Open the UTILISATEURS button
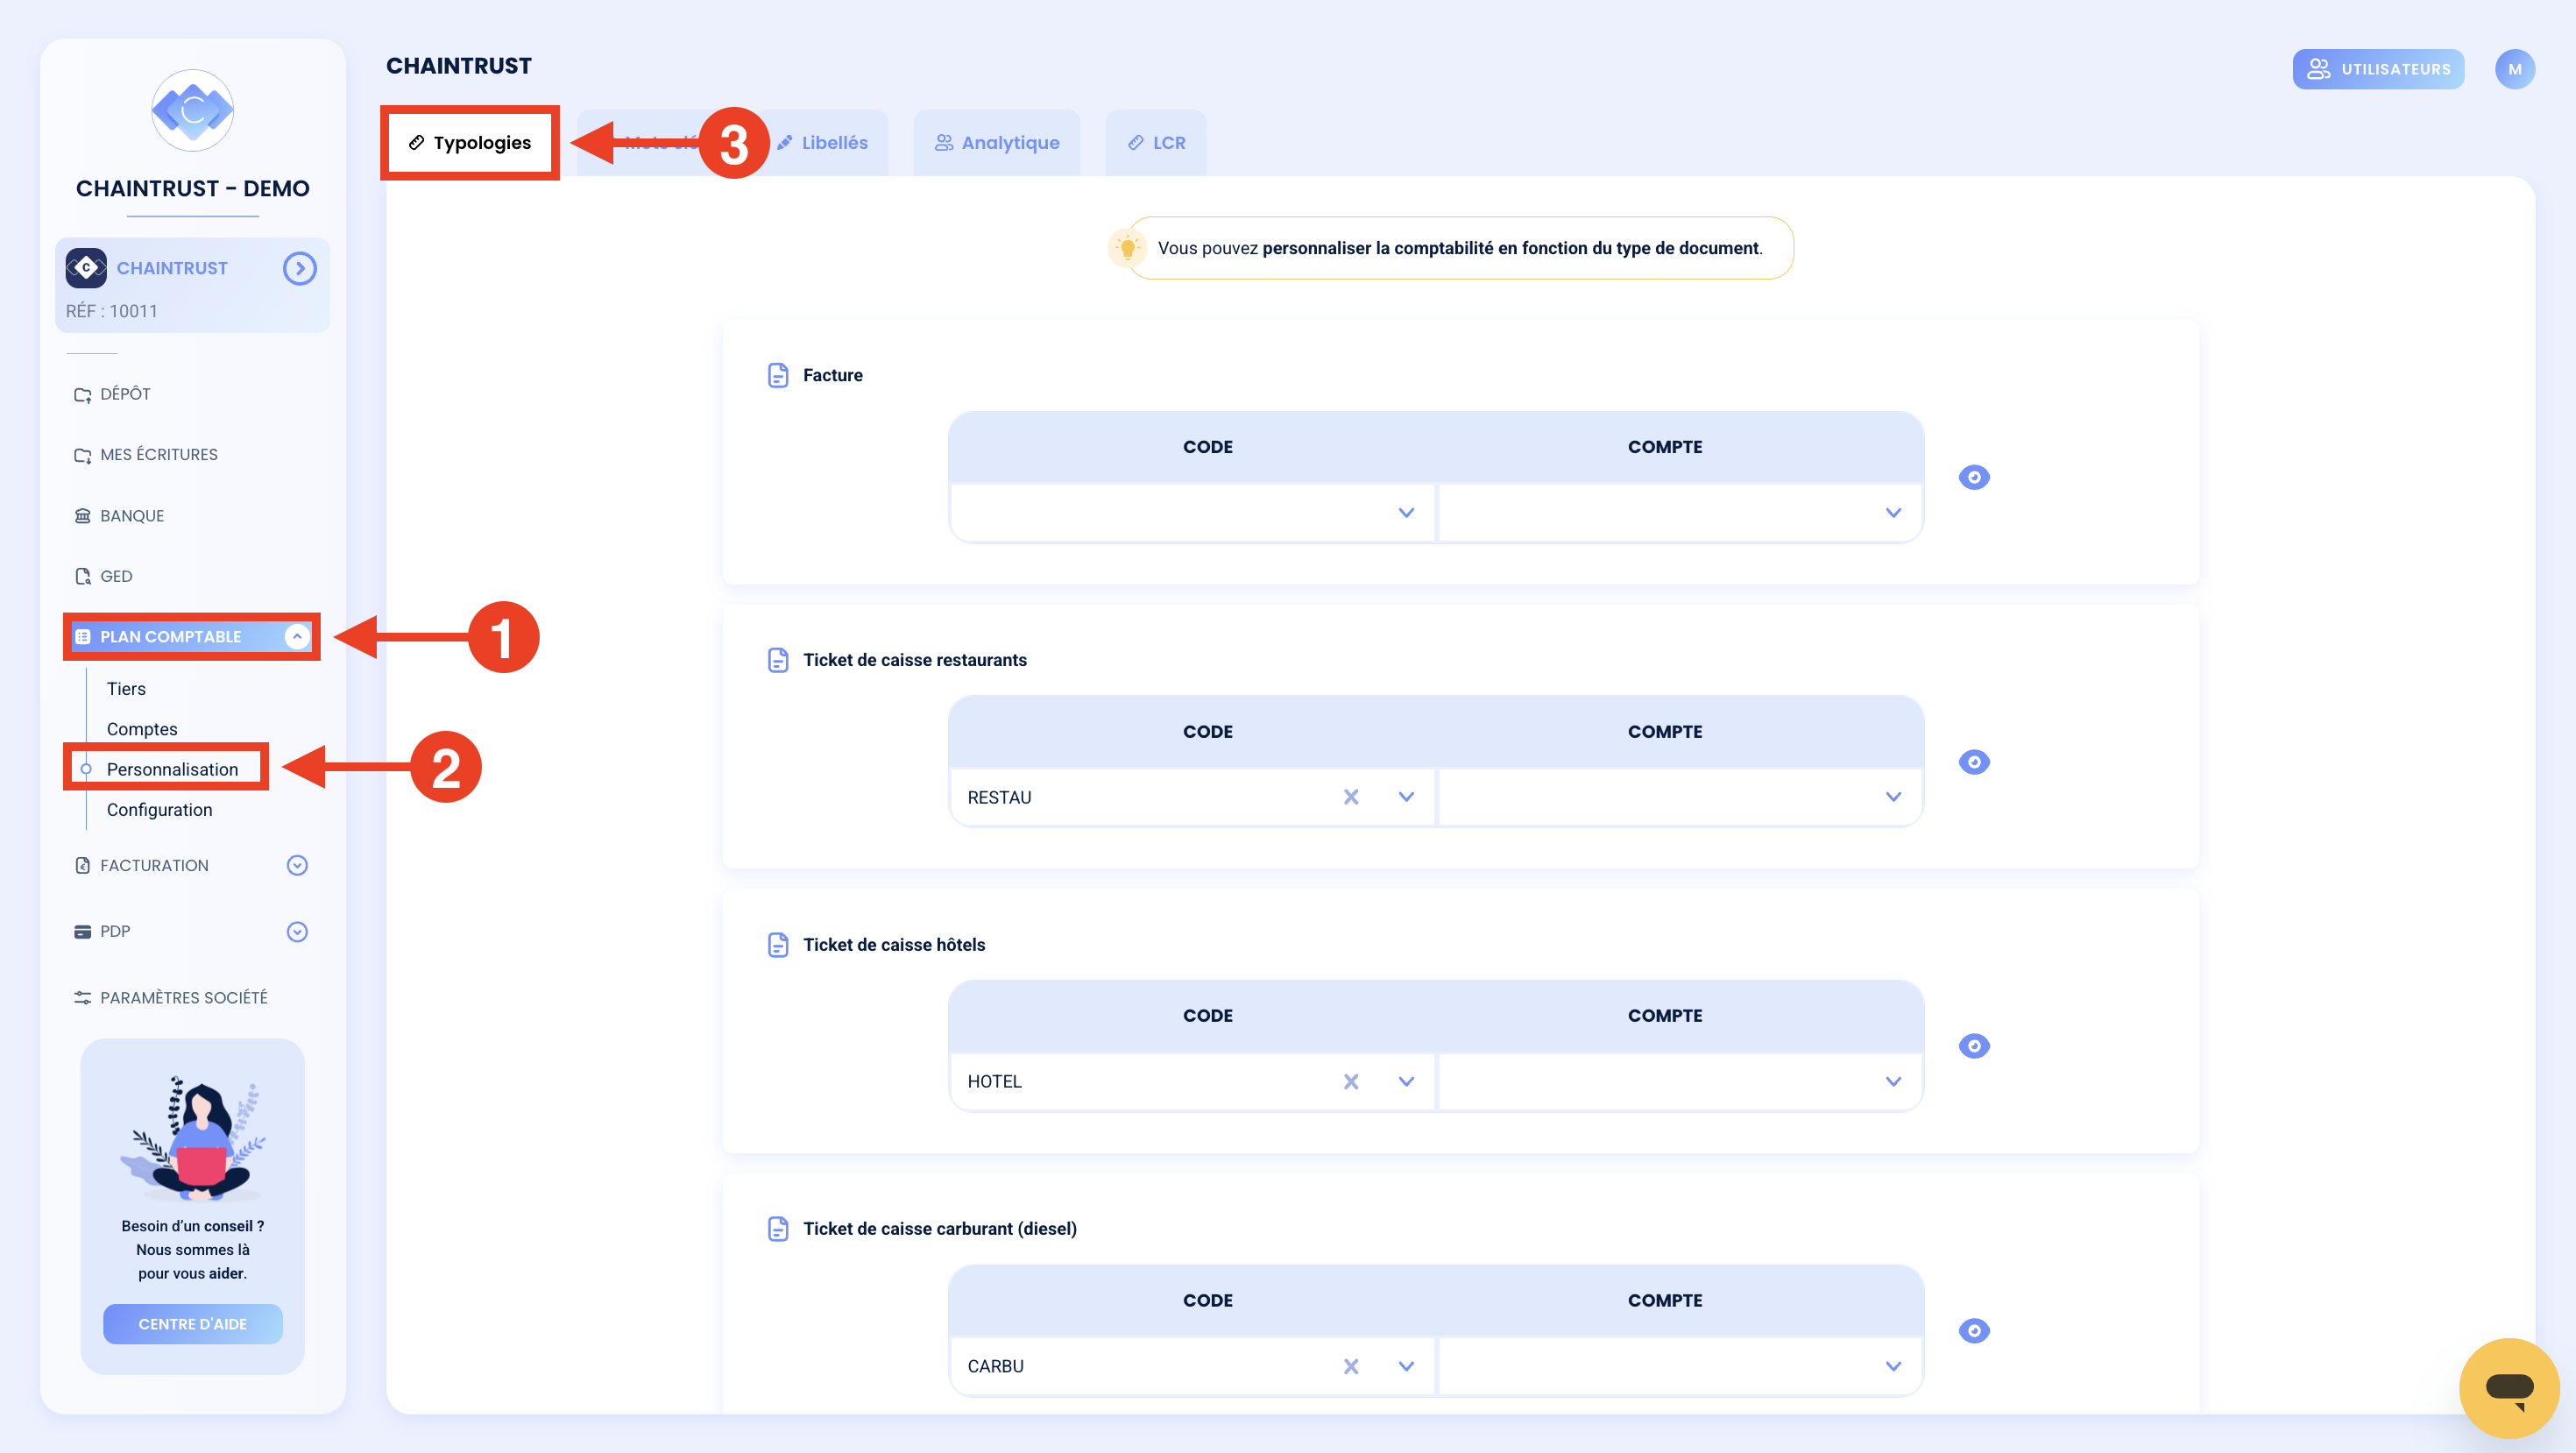This screenshot has width=2576, height=1453. coord(2379,69)
